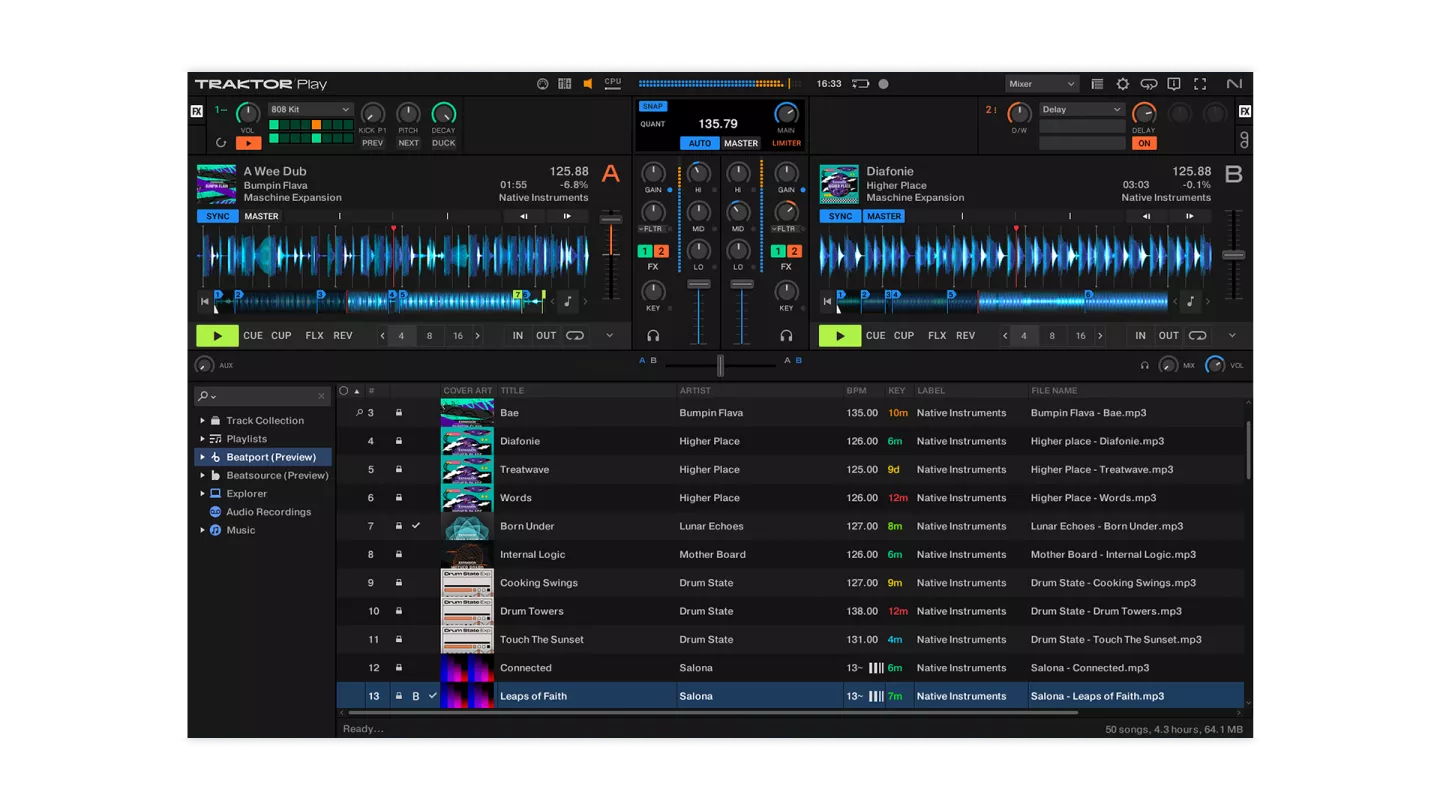
Task: Open the Mixer layout dropdown
Action: (x=1042, y=84)
